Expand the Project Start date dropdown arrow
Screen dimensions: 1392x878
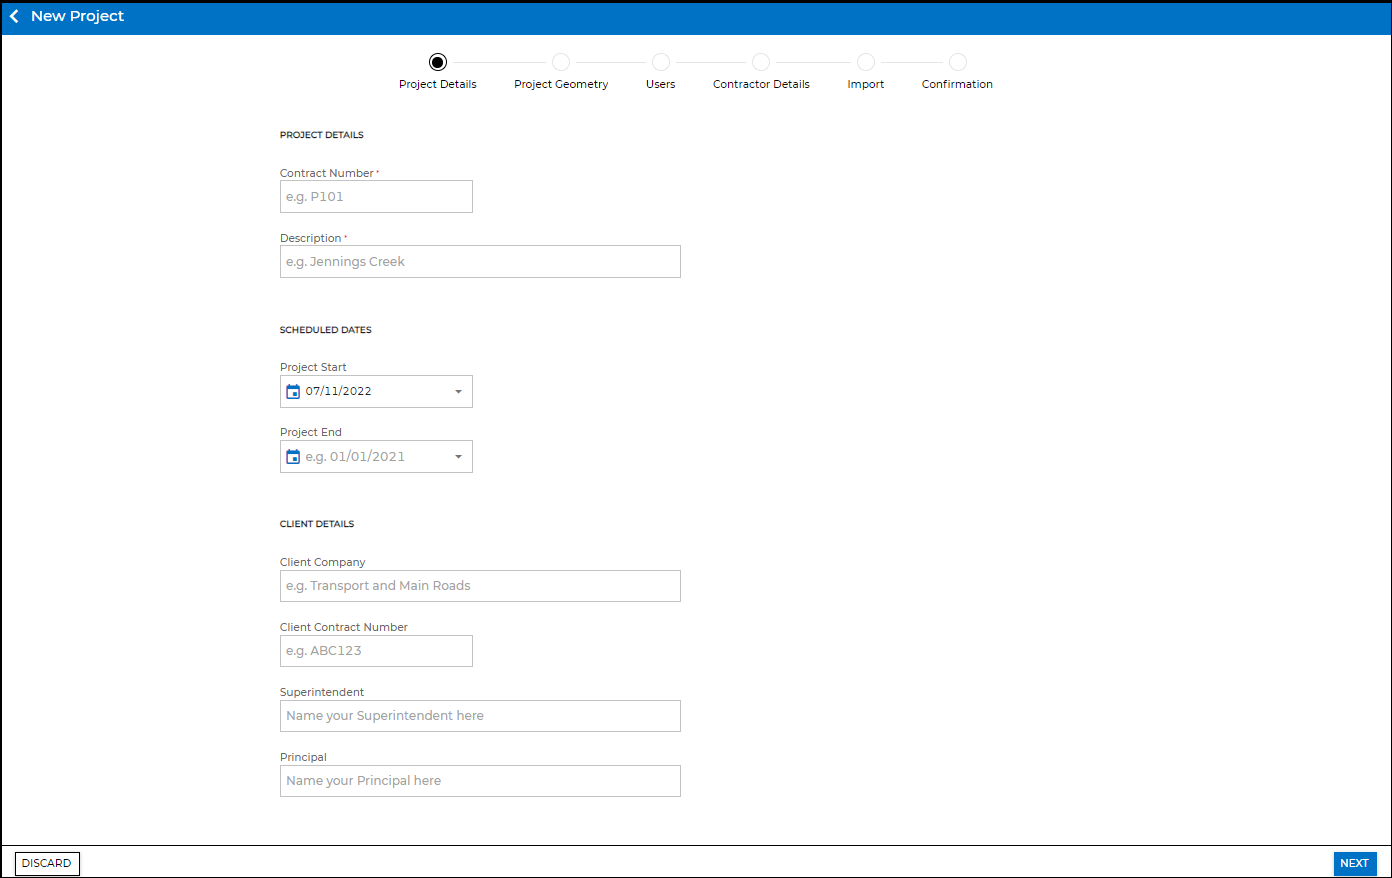tap(459, 392)
